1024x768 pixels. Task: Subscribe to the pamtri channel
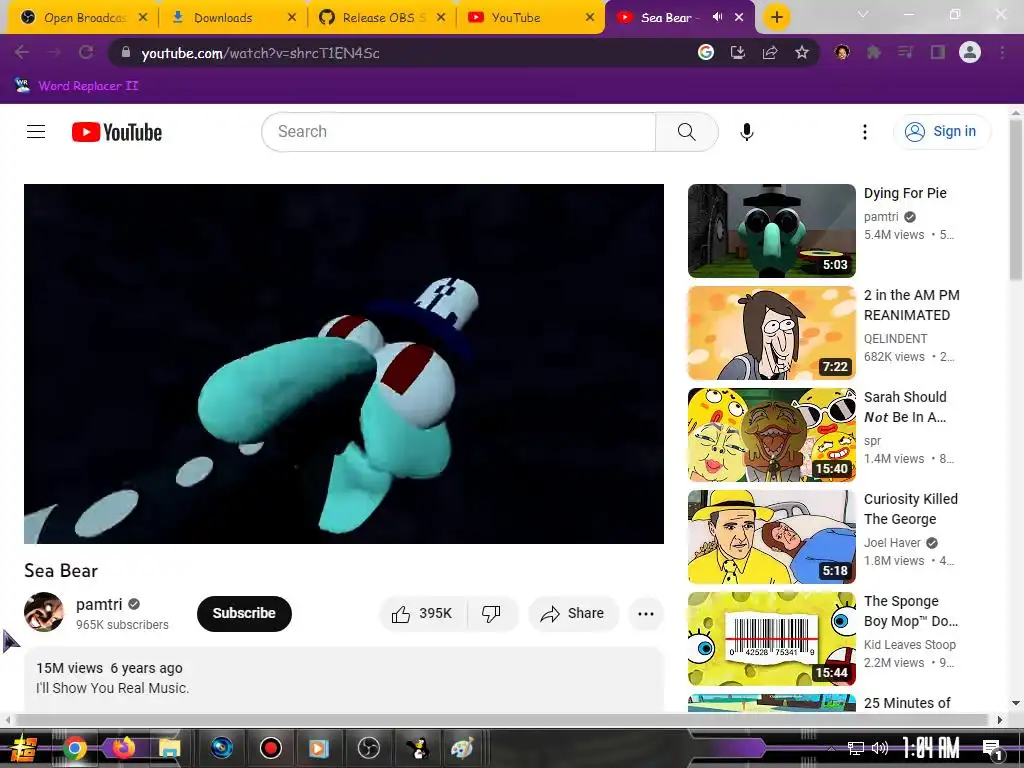tap(244, 614)
